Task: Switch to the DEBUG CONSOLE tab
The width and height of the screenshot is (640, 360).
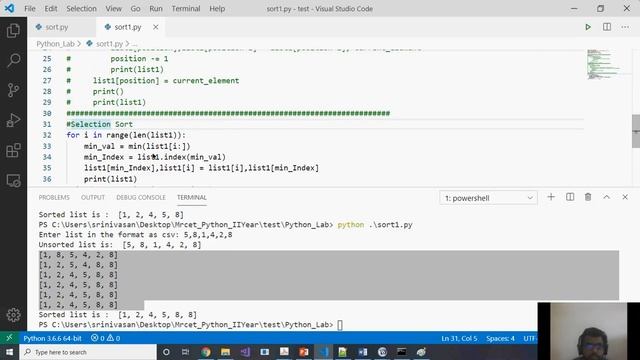Action: tap(141, 197)
